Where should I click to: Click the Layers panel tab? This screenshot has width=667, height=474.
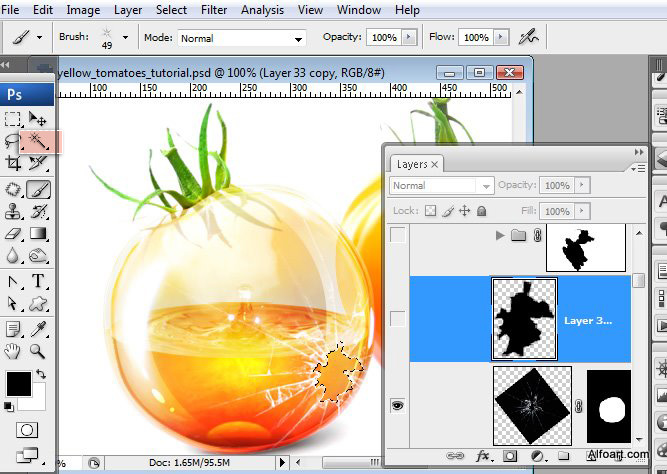(x=412, y=164)
